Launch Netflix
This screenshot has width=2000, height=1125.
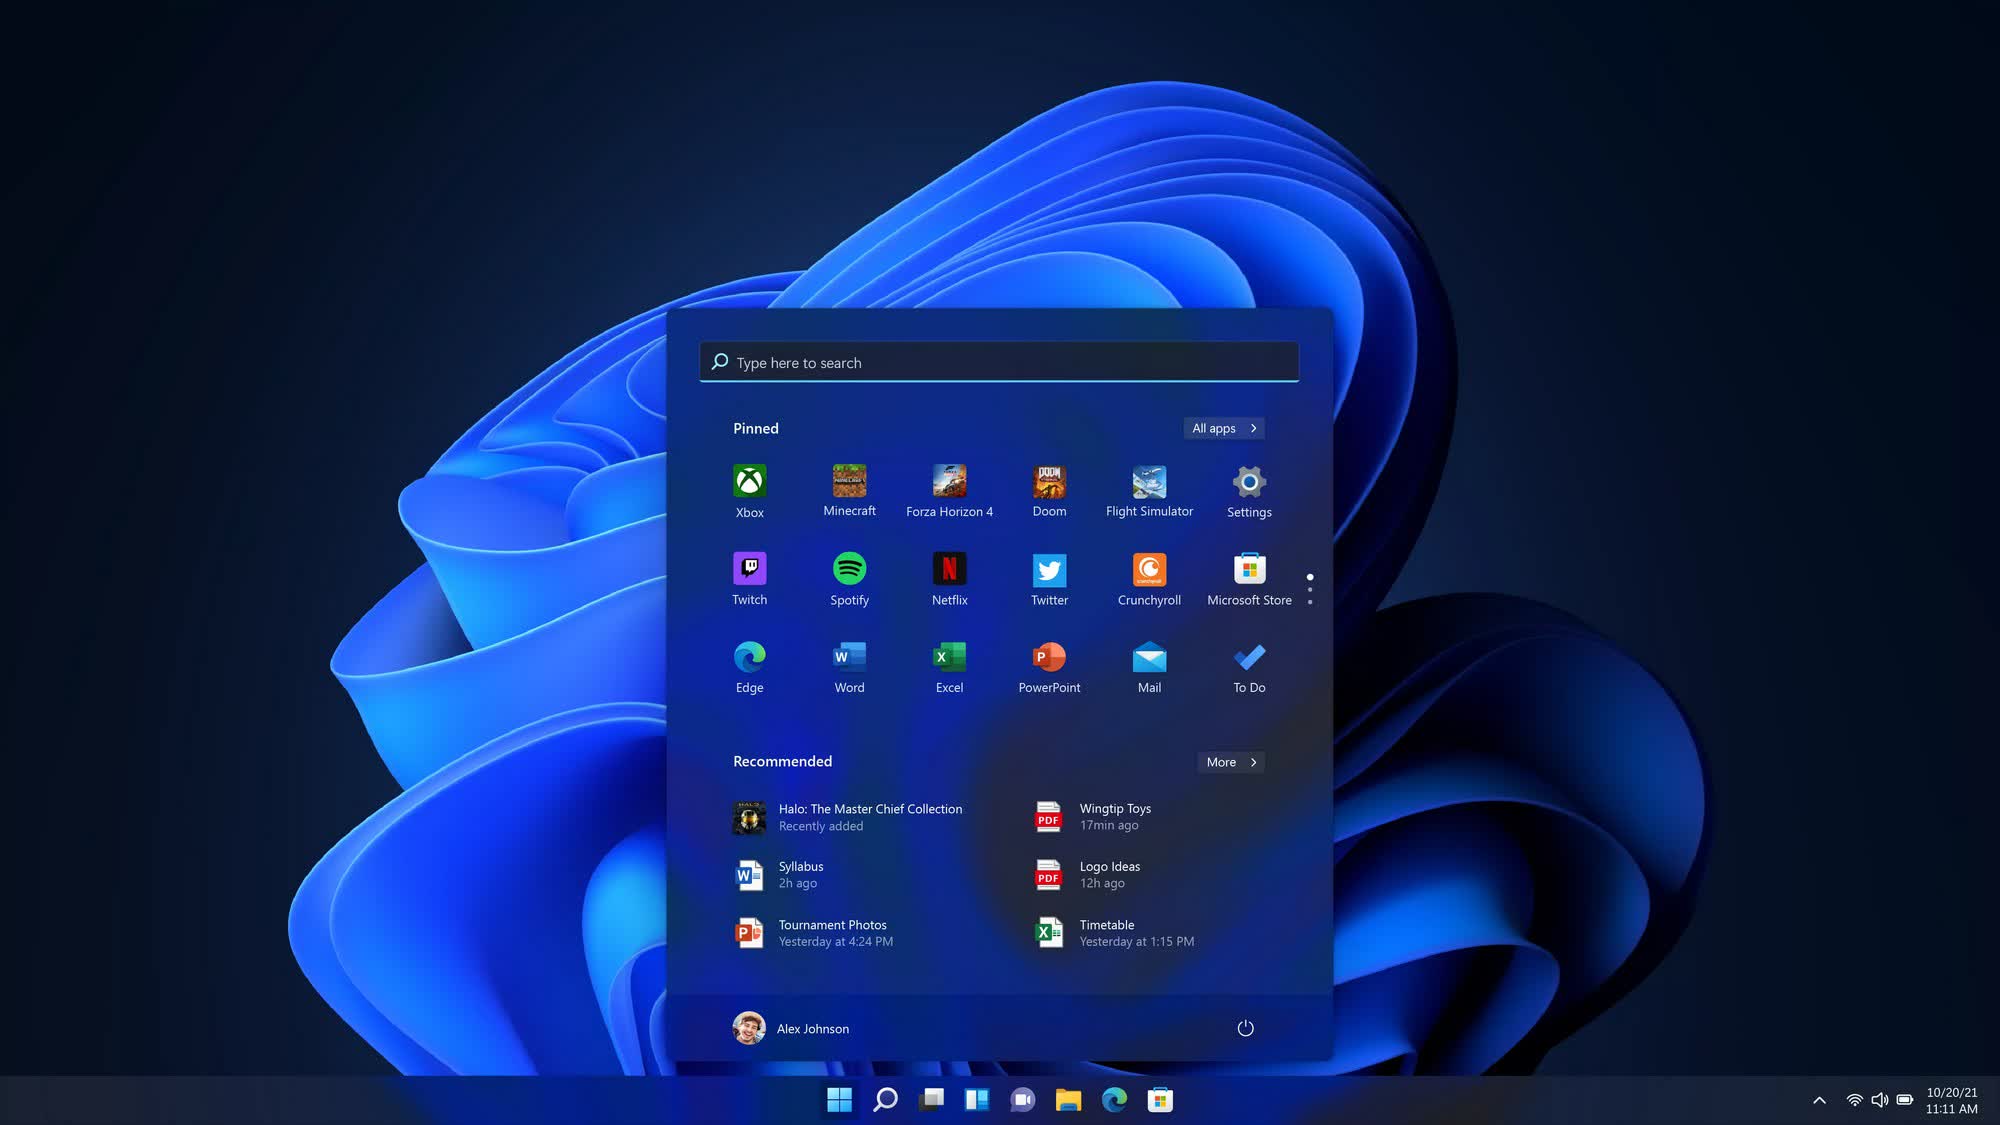949,578
